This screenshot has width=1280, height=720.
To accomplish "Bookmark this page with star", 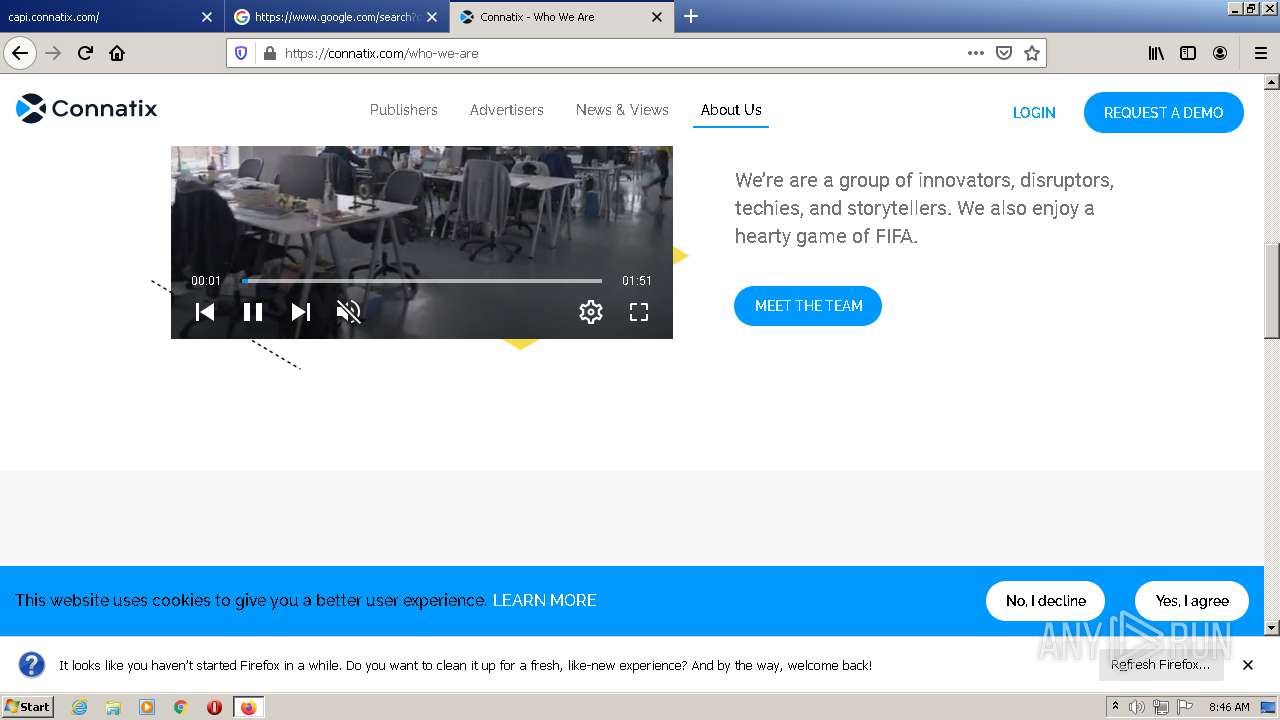I will (1032, 53).
